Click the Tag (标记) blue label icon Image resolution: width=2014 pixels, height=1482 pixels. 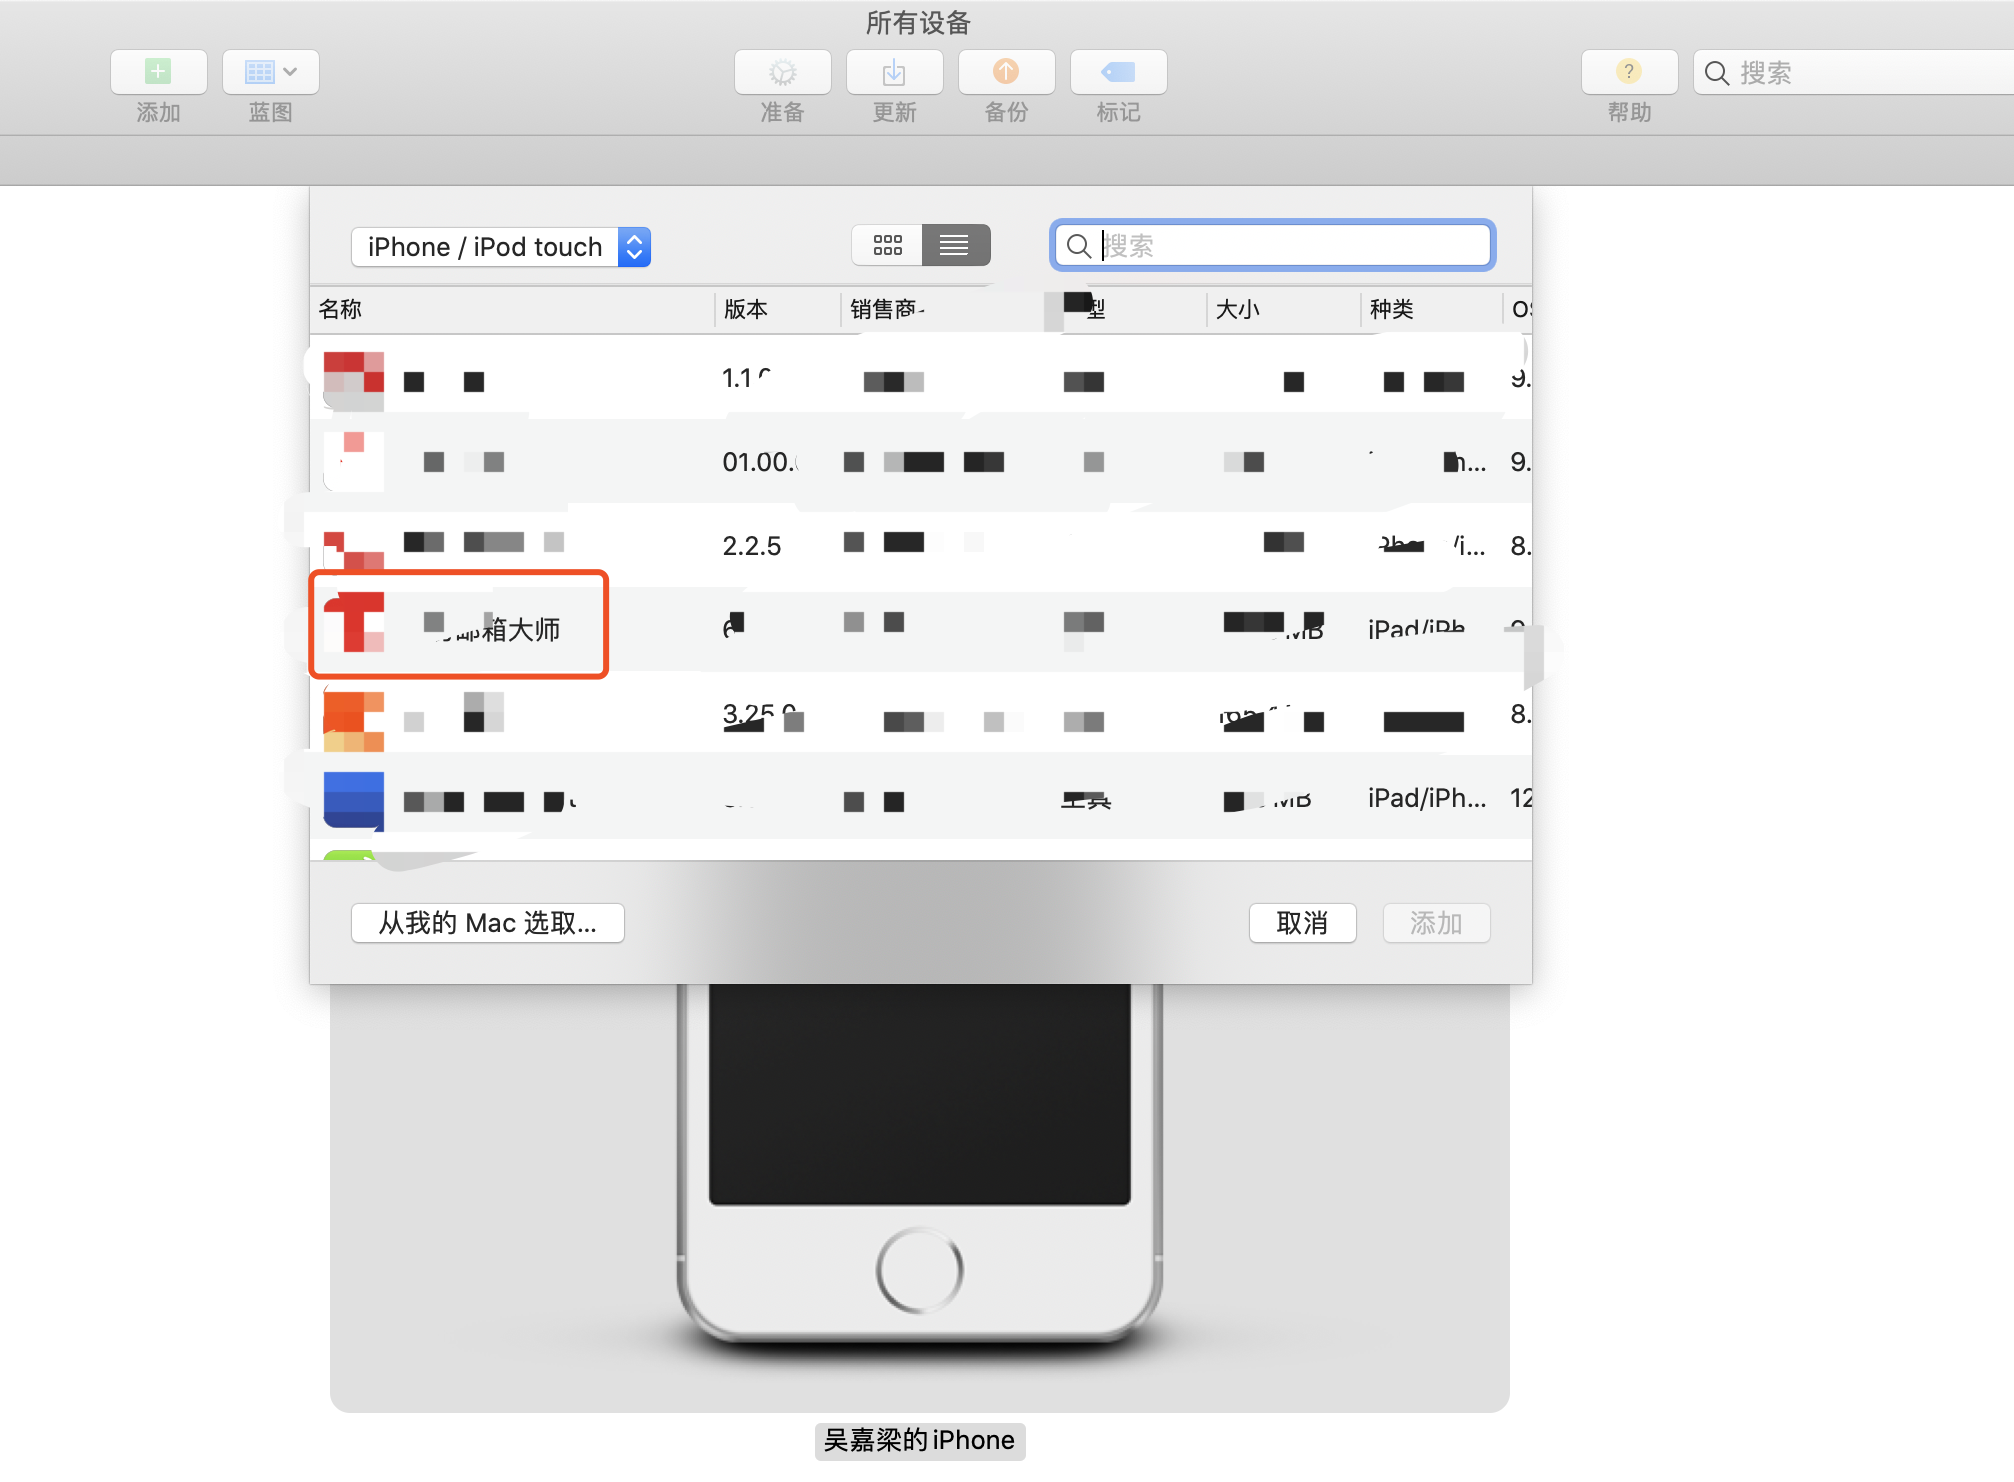[x=1118, y=72]
